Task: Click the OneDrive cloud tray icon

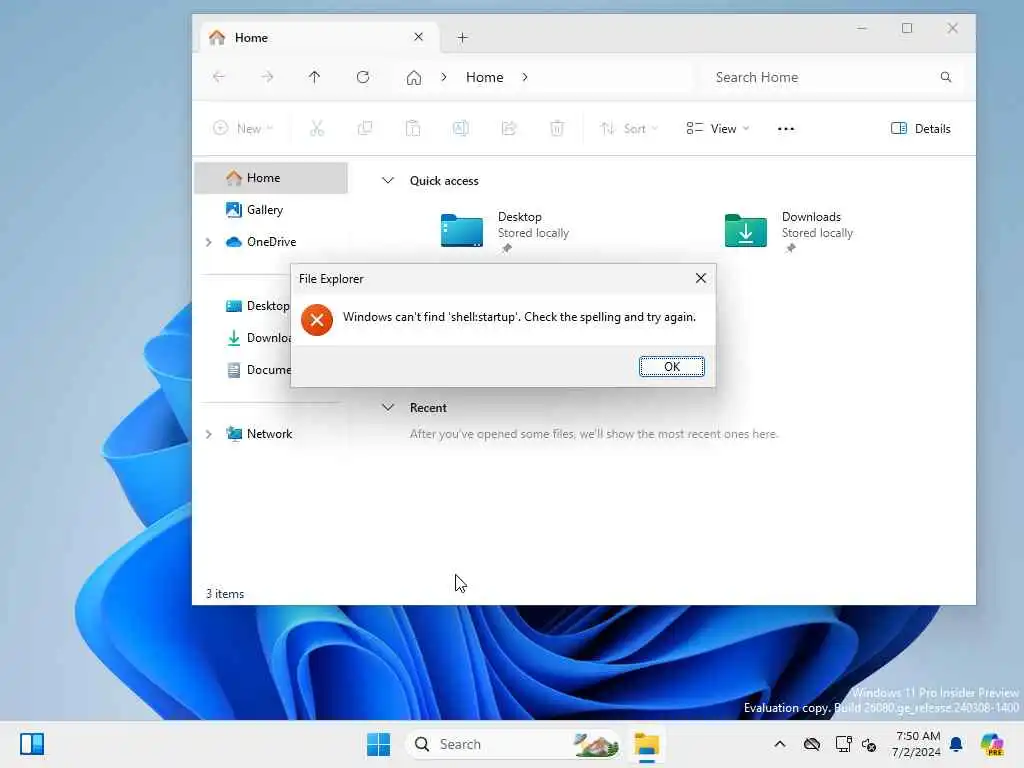Action: coord(812,744)
